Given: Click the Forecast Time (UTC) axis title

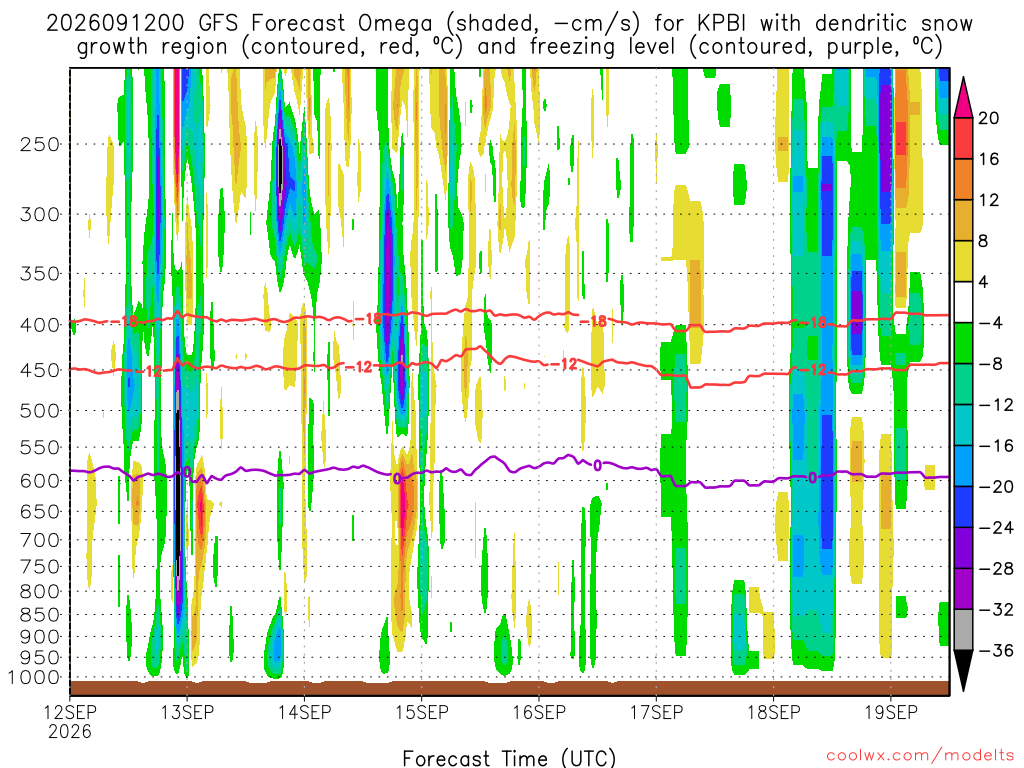Looking at the screenshot, I should point(509,758).
